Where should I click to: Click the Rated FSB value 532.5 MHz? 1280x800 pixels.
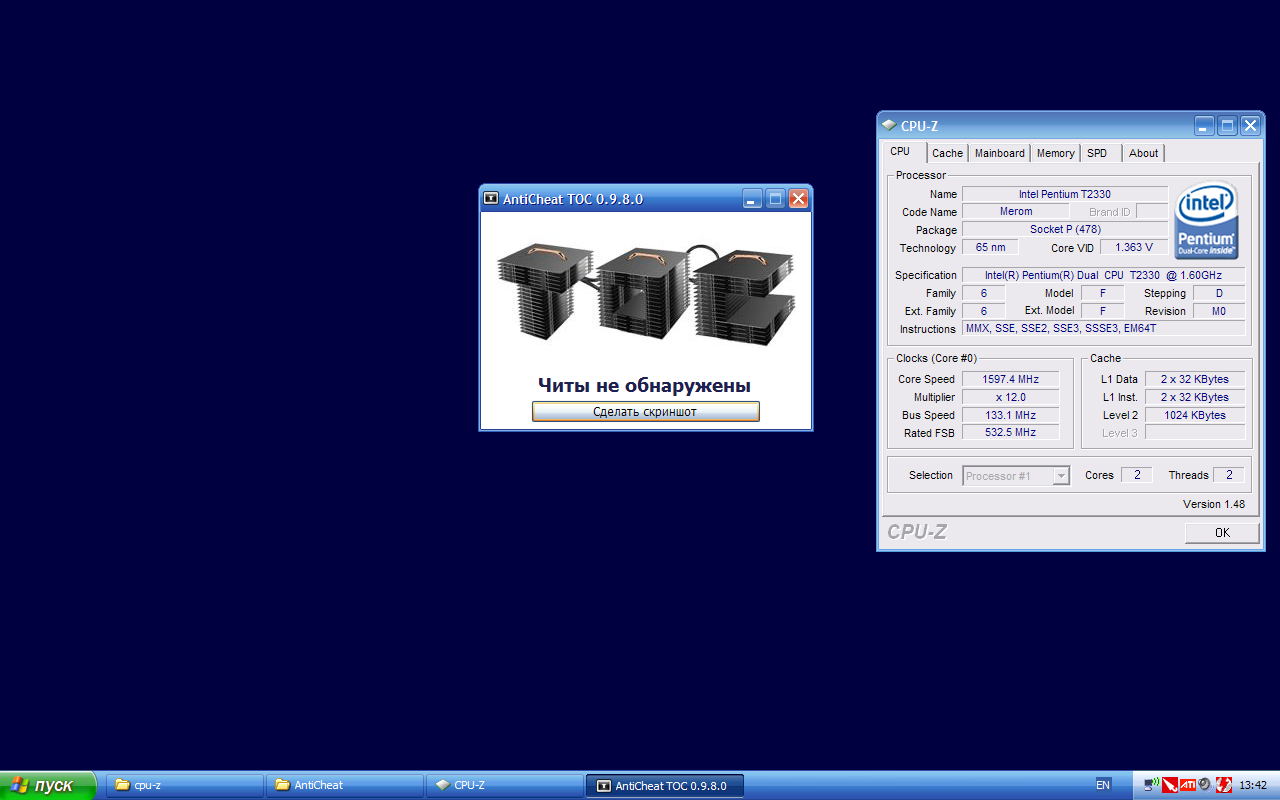[1011, 432]
